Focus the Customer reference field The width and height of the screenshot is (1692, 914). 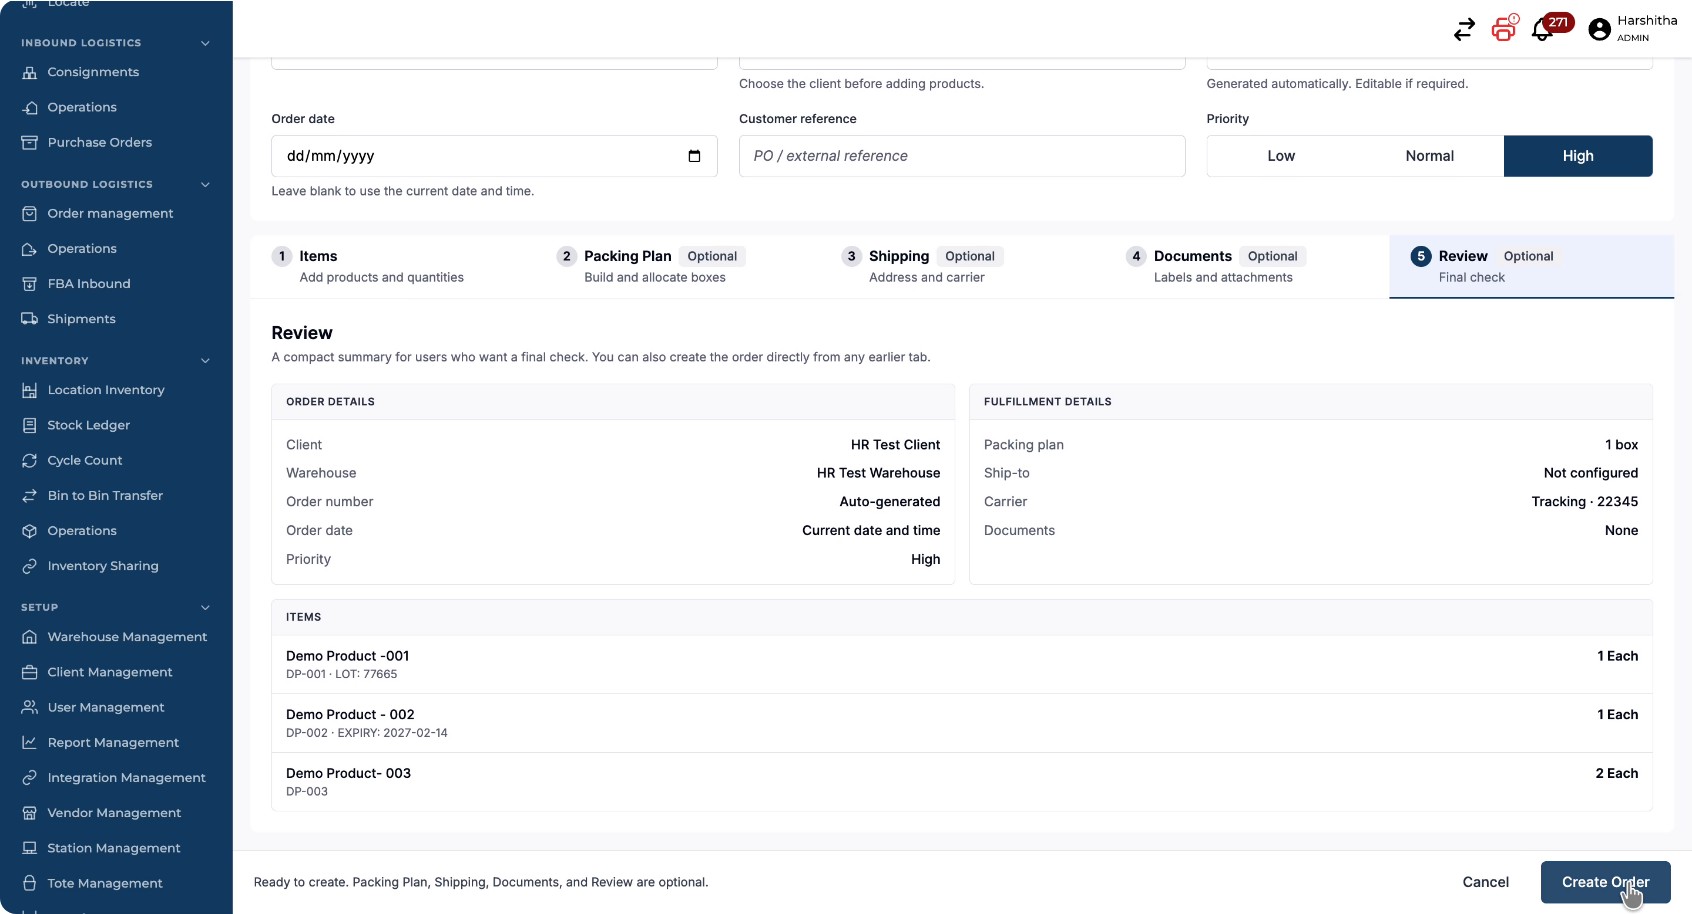pyautogui.click(x=962, y=156)
